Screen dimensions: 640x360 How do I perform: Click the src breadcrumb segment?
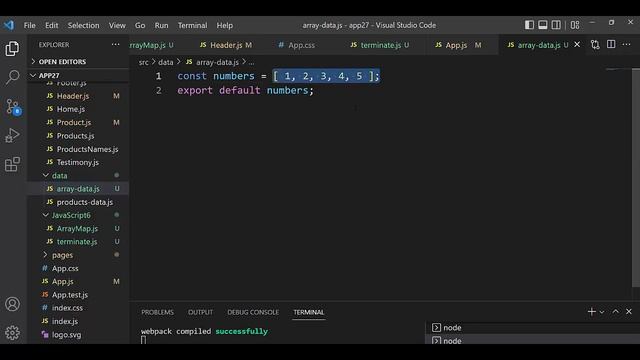pos(143,62)
